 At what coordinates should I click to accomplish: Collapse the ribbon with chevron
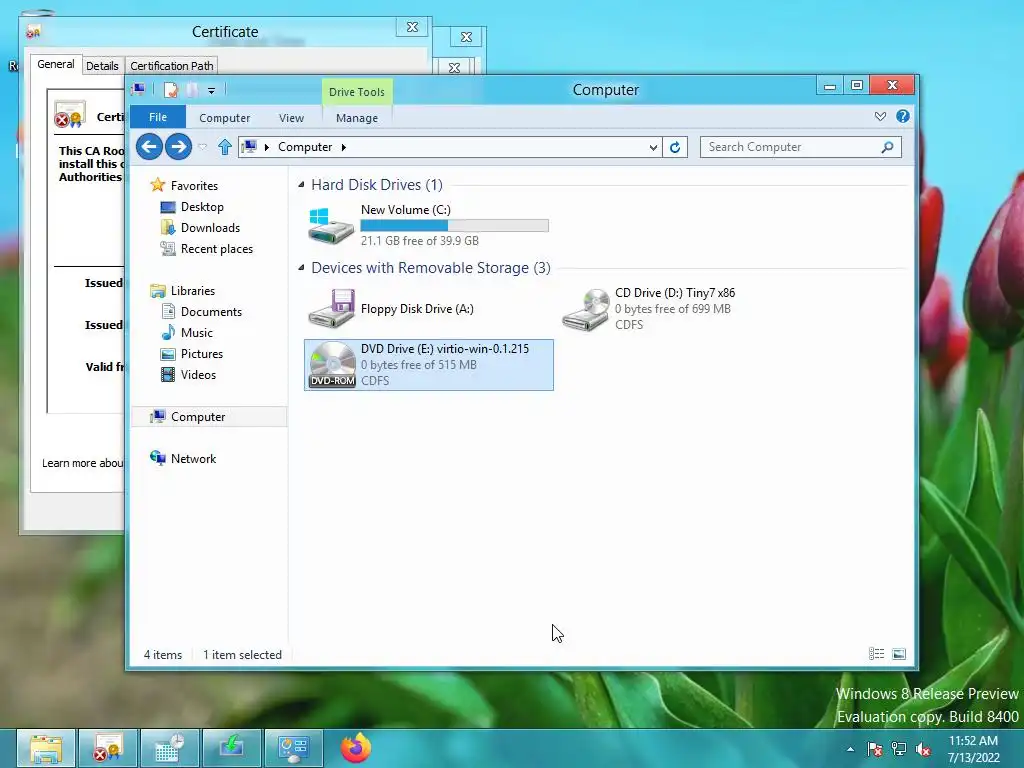point(880,116)
